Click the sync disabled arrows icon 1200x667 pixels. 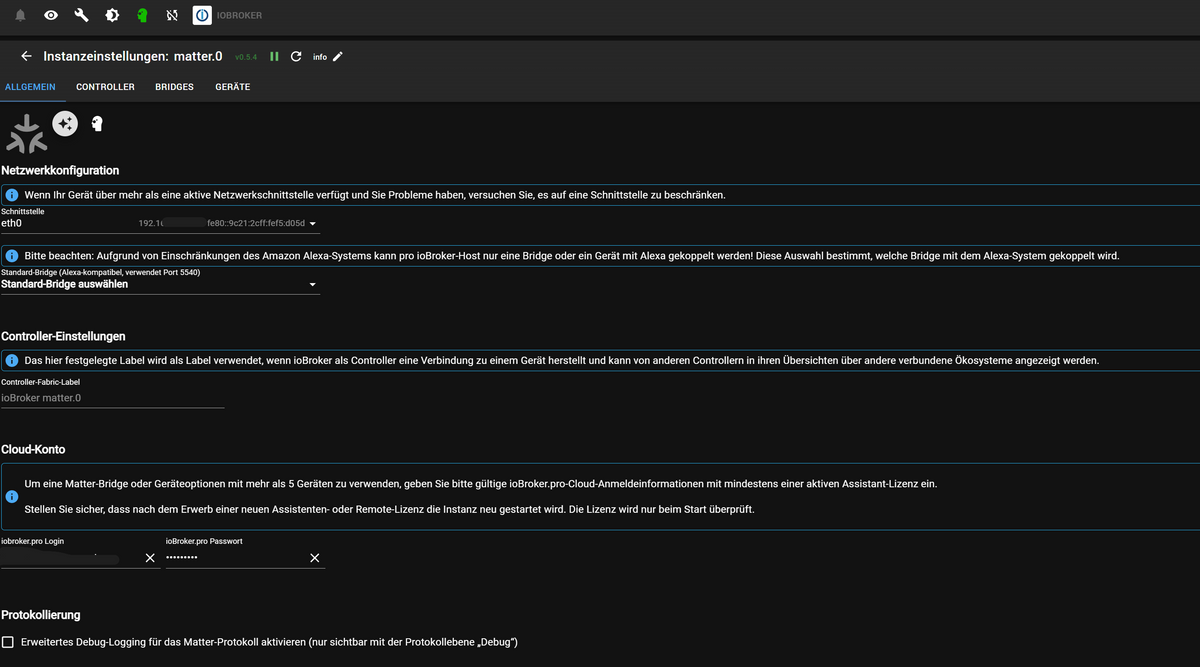(x=172, y=16)
